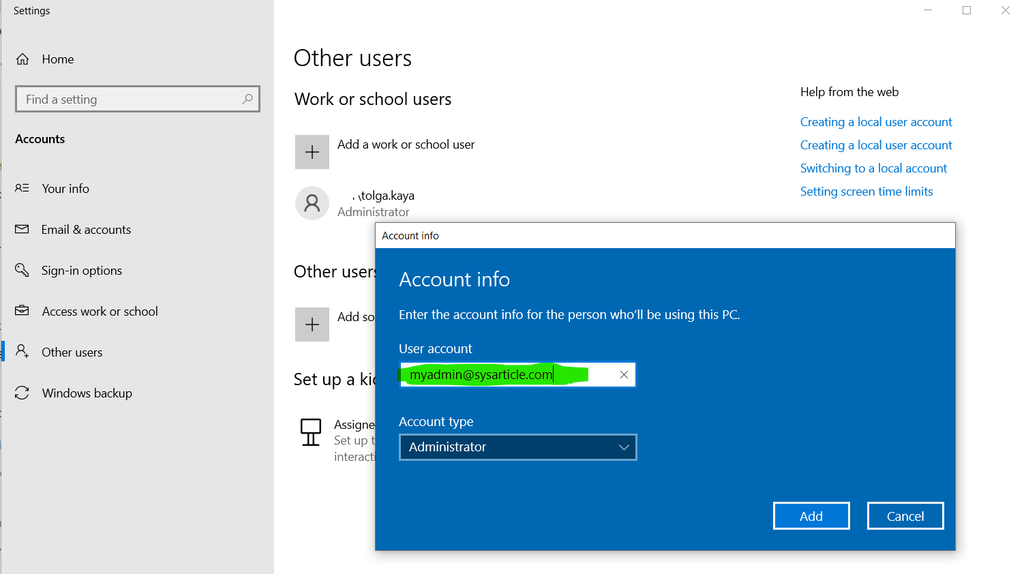Click the Access work or school briefcase icon
This screenshot has width=1024, height=574.
(x=22, y=311)
